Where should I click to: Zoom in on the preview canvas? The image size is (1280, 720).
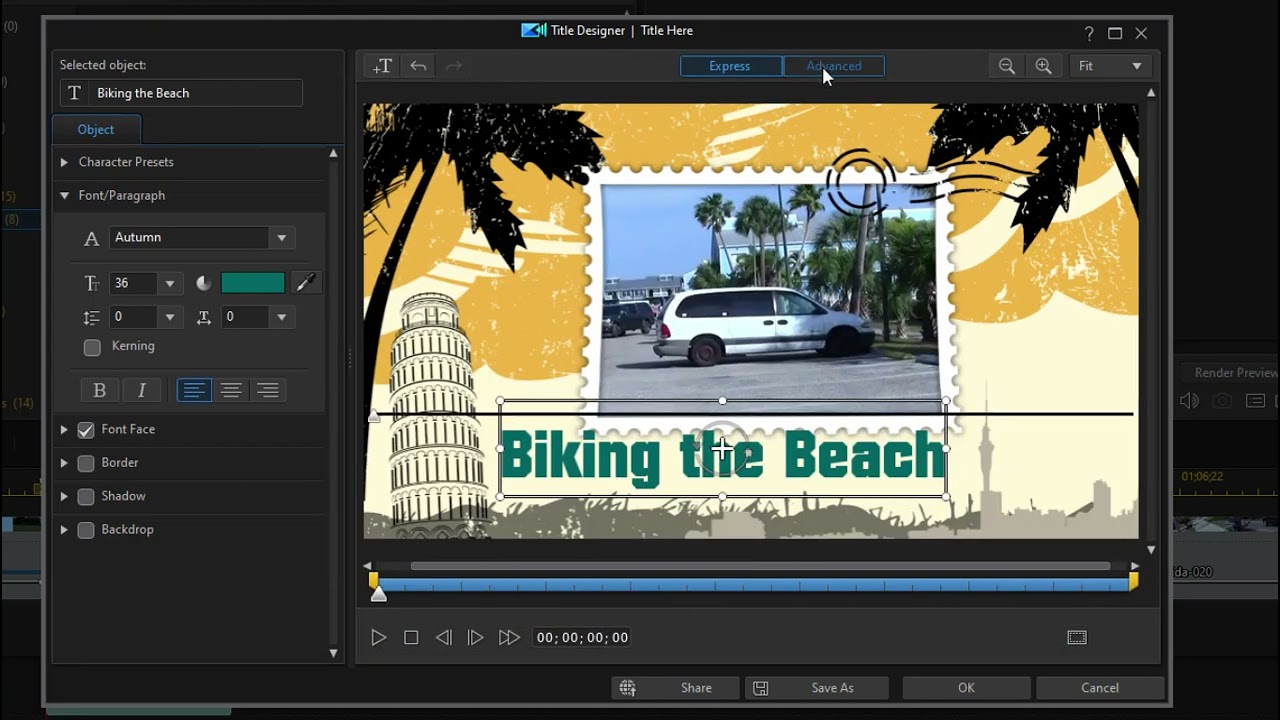pos(1043,66)
